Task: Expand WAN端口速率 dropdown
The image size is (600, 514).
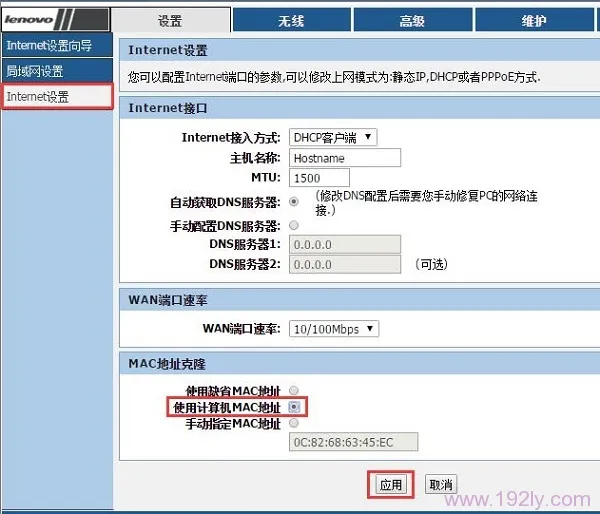Action: pos(333,328)
